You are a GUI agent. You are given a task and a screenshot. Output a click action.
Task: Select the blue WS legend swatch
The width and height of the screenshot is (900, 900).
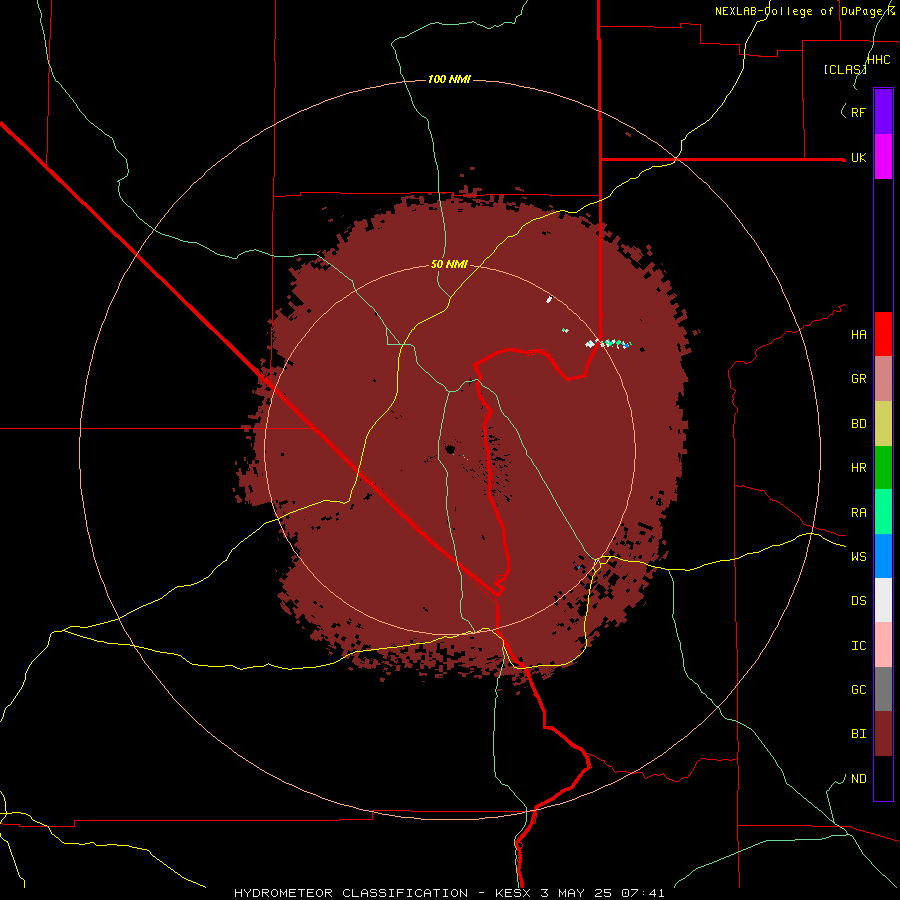tap(883, 556)
